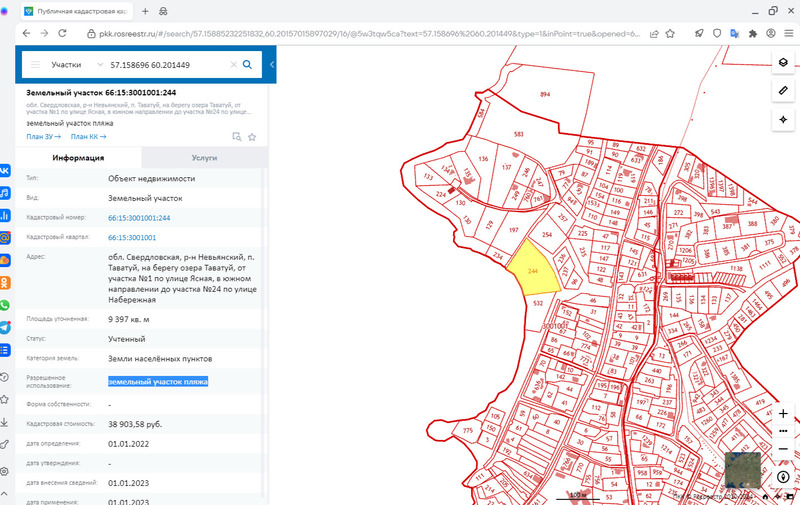Click parcel 894 on the map

pyautogui.click(x=545, y=94)
